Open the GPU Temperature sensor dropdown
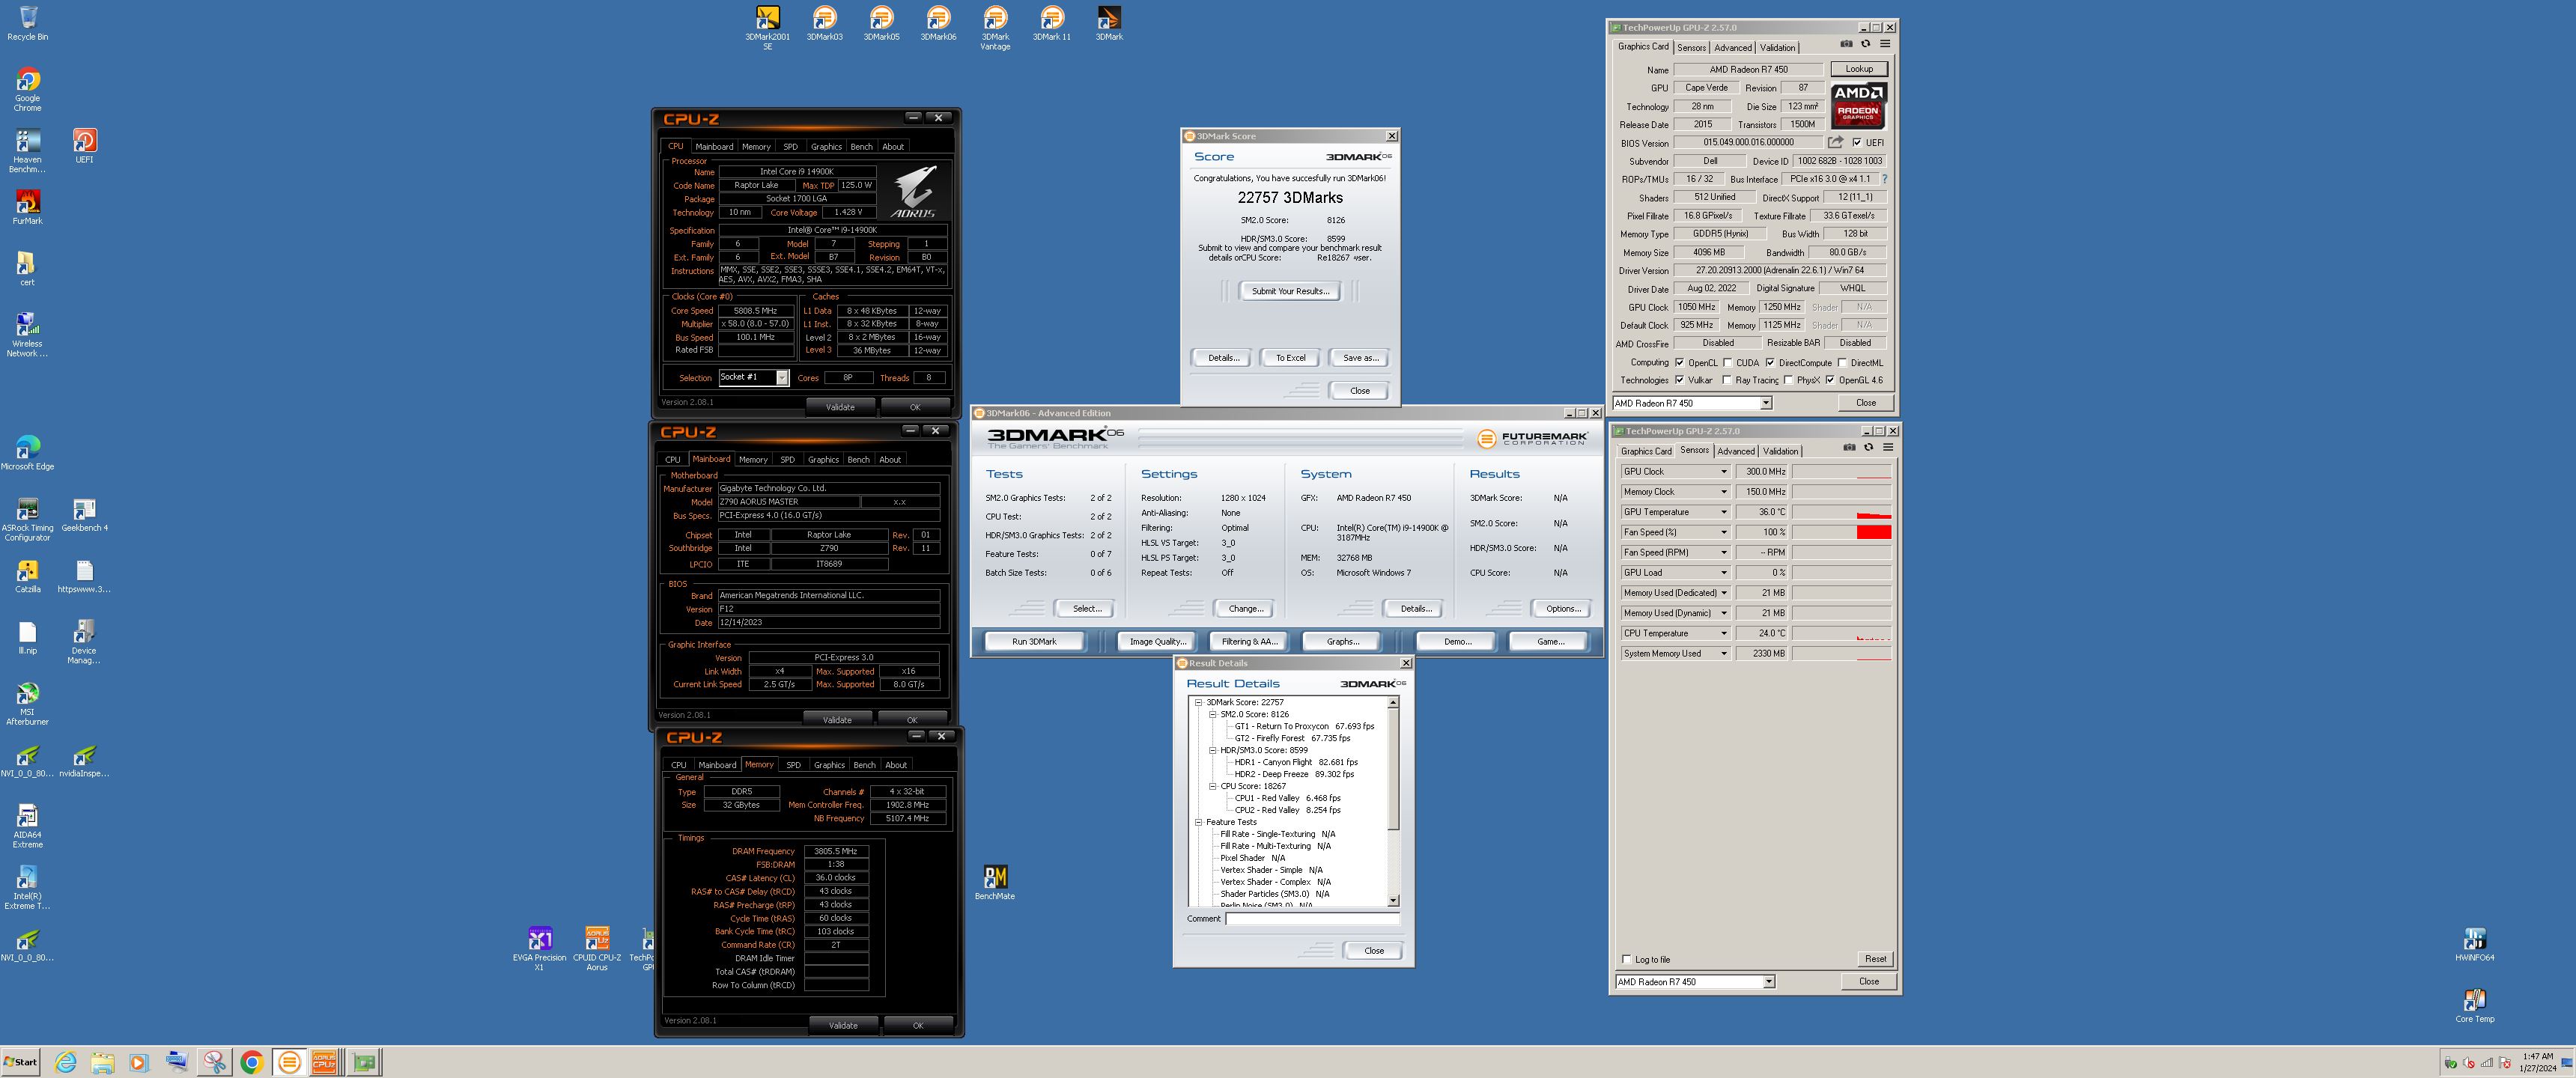2576x1078 pixels. click(1723, 512)
